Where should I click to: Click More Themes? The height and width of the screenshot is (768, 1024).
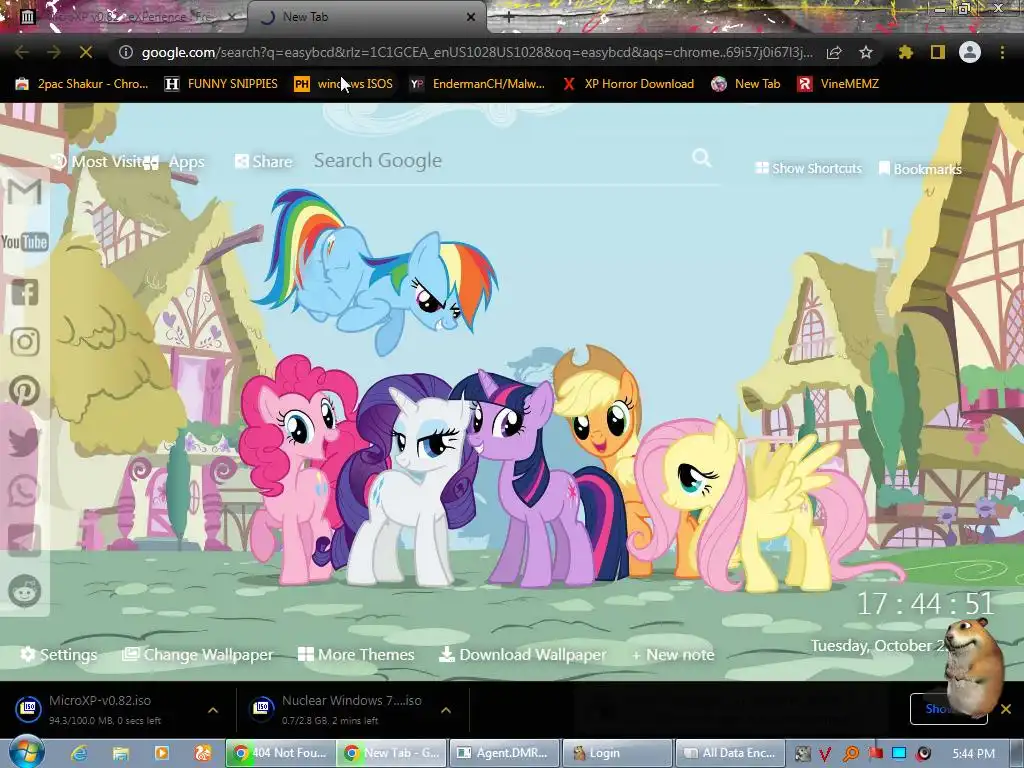coord(356,654)
